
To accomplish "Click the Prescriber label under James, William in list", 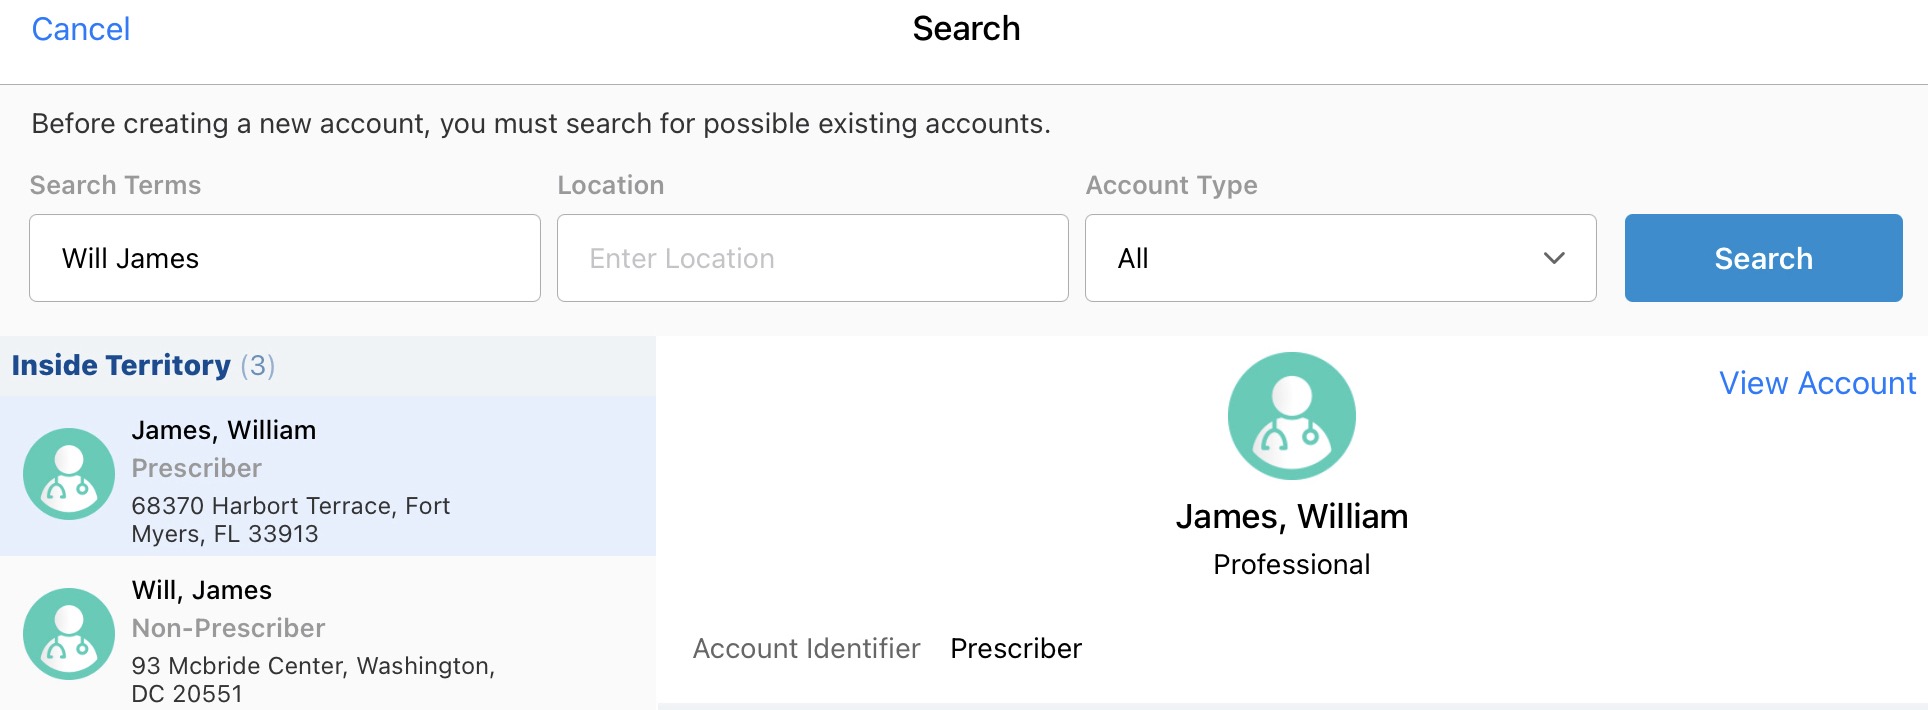I will [197, 468].
